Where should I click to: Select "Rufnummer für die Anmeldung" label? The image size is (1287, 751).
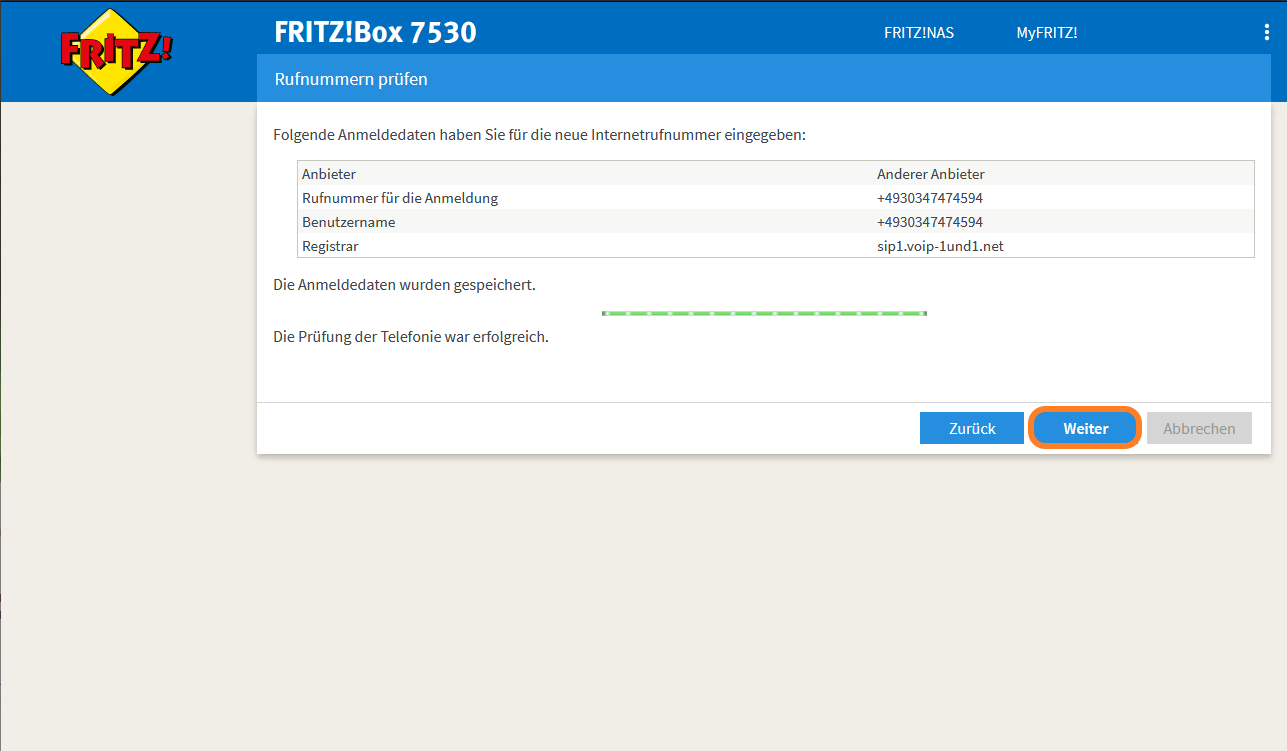(x=400, y=198)
